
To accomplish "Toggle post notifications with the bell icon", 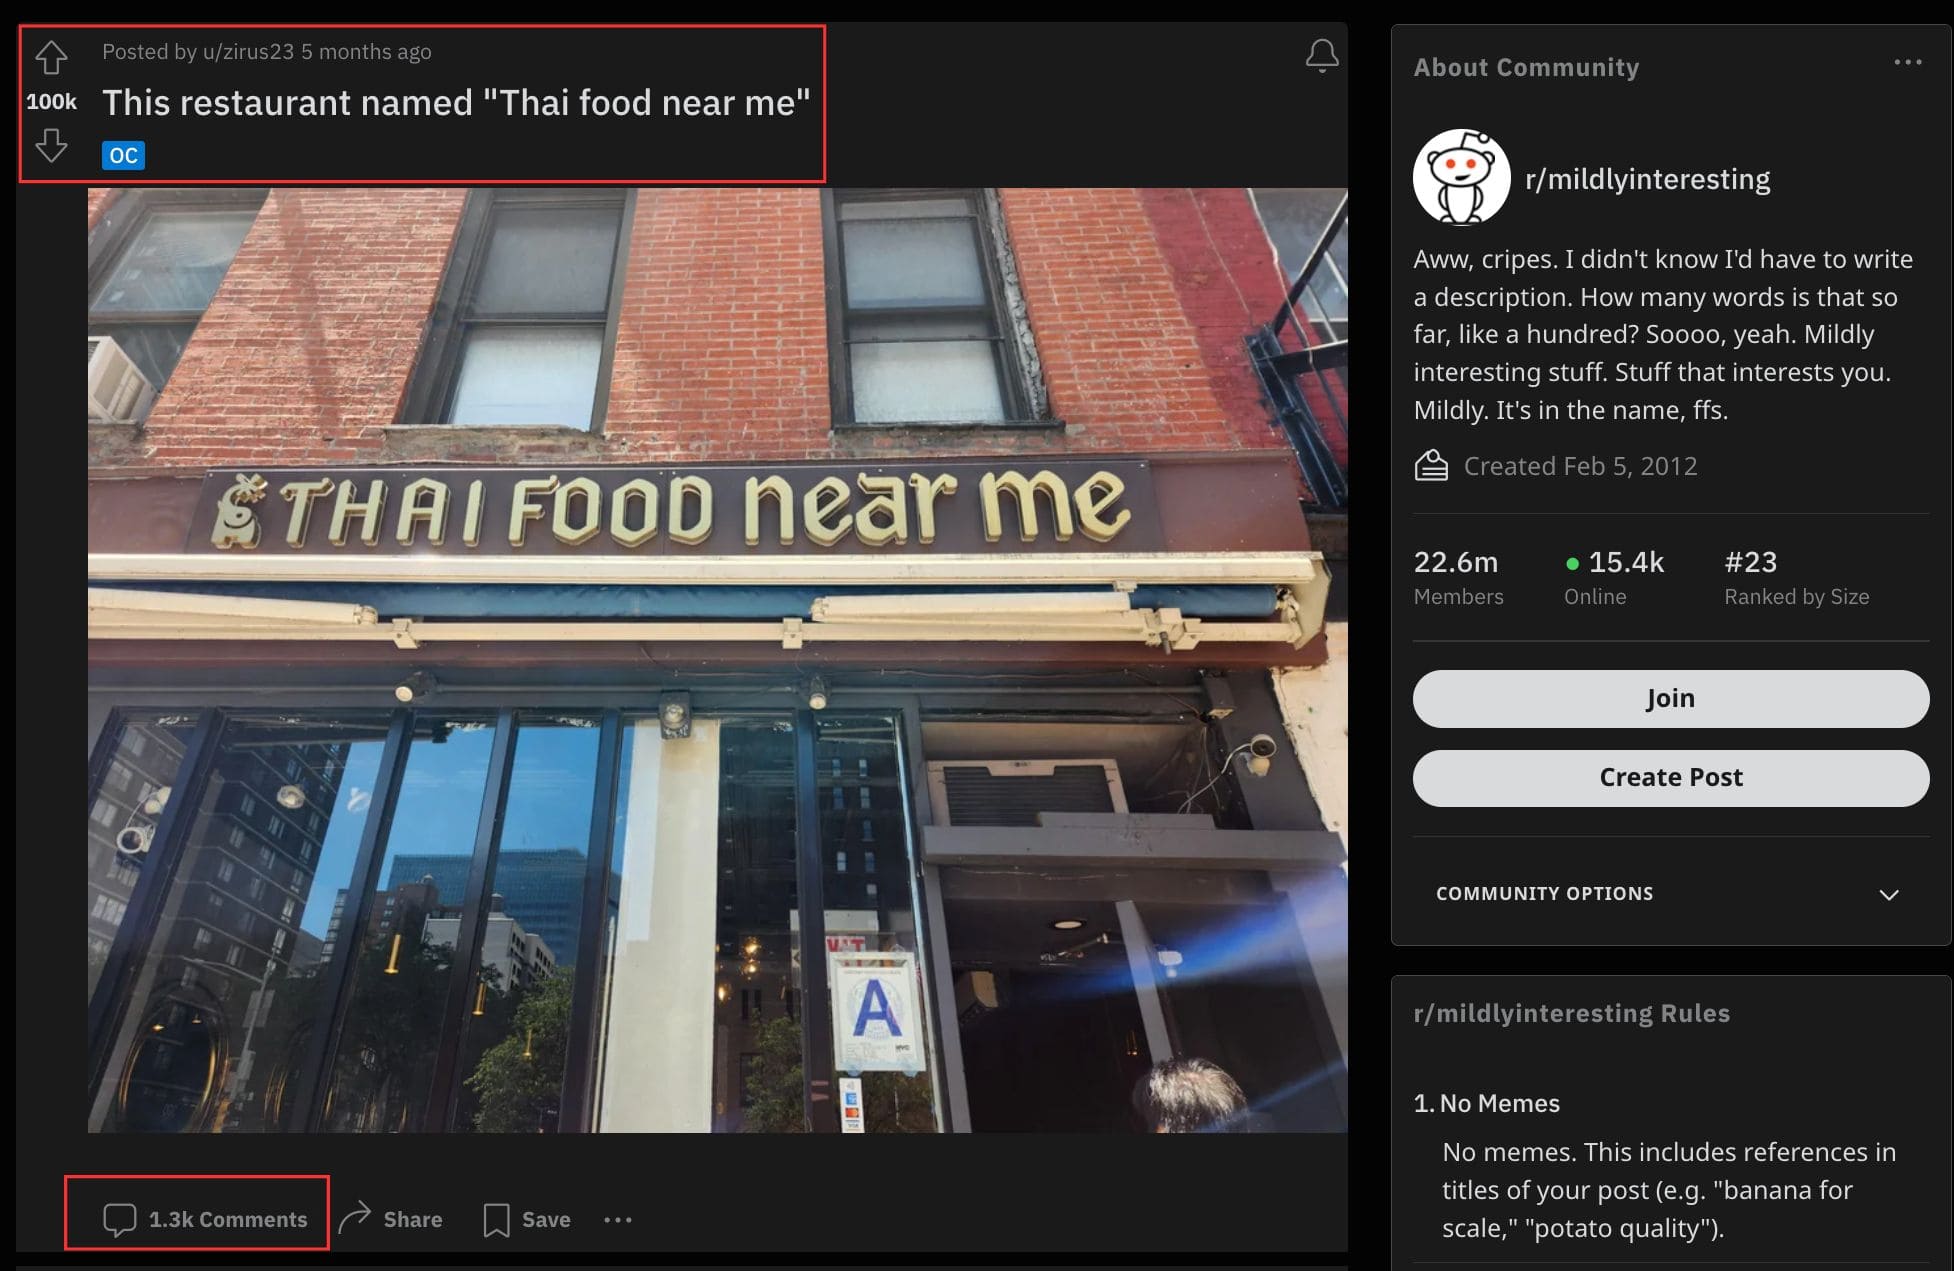I will click(1322, 56).
